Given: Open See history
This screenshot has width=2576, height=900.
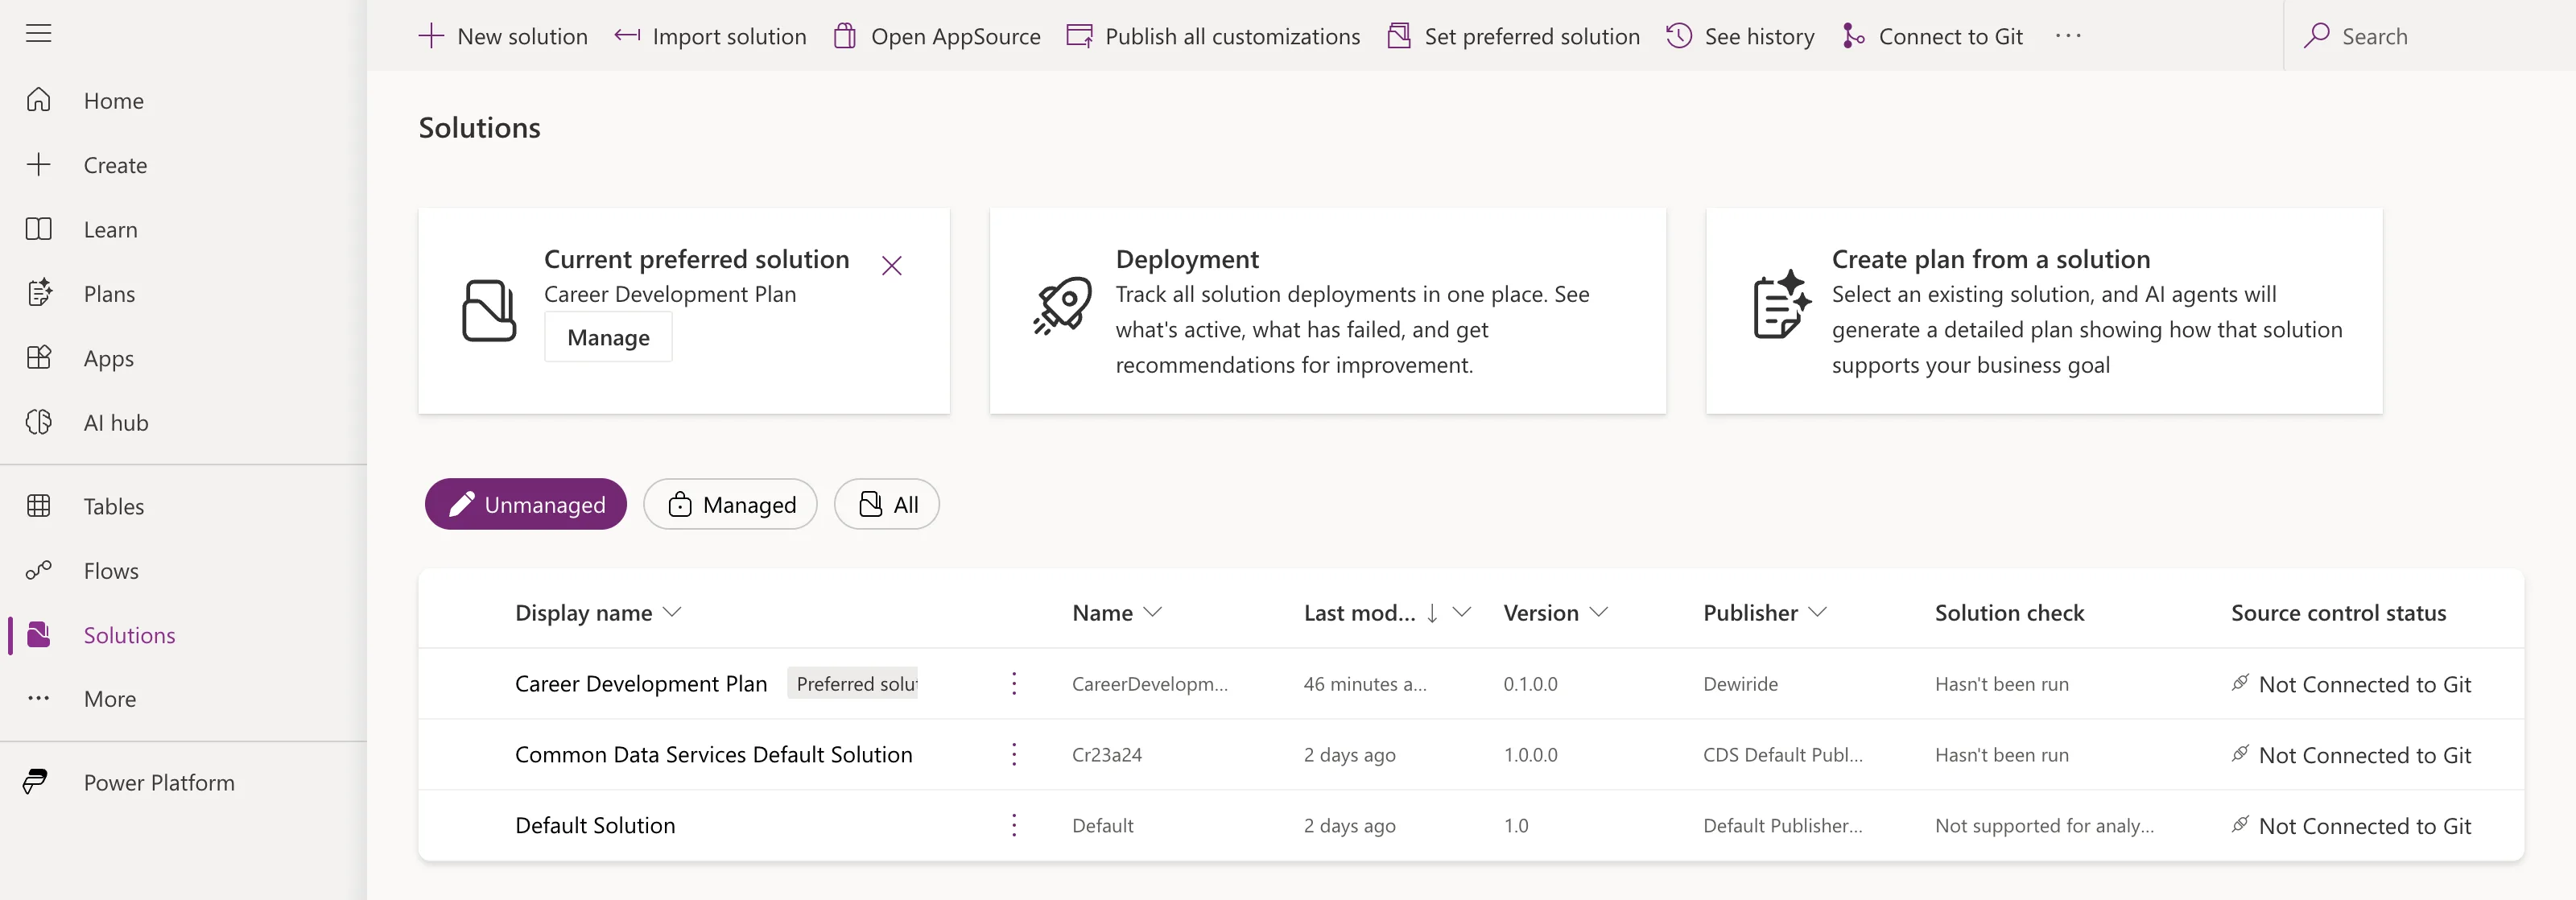Looking at the screenshot, I should (1740, 36).
